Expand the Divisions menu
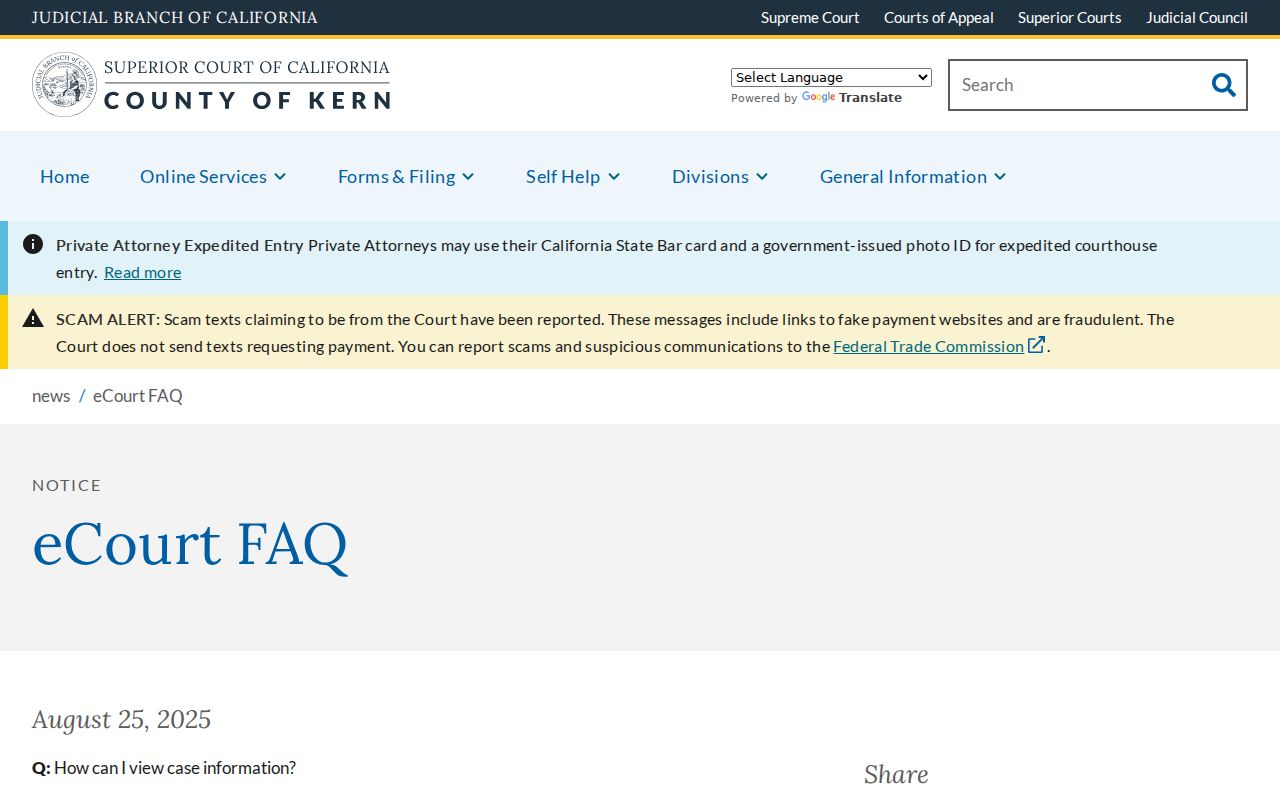Image resolution: width=1280 pixels, height=800 pixels. pos(720,176)
